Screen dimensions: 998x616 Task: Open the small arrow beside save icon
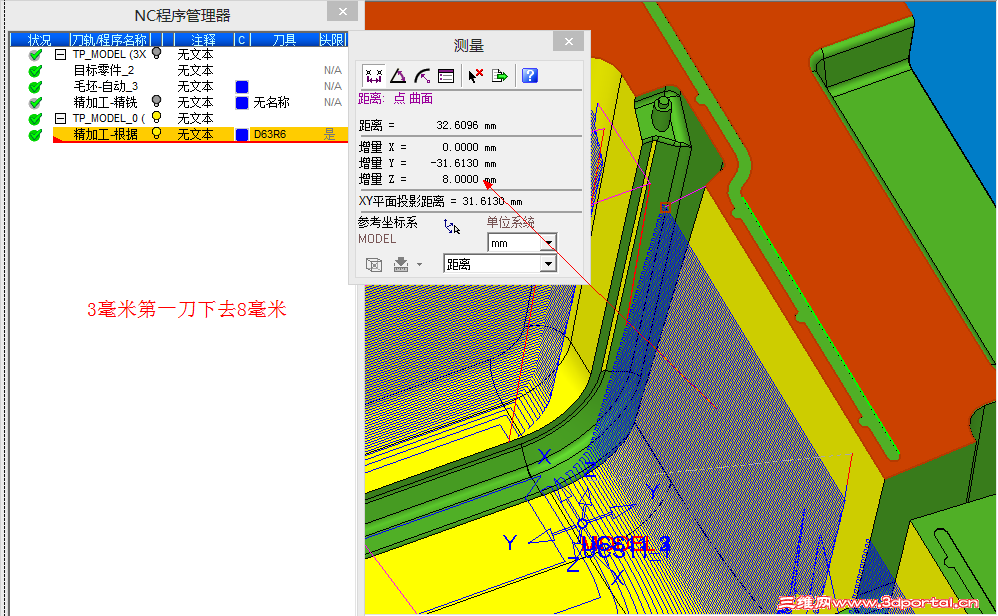click(x=419, y=264)
